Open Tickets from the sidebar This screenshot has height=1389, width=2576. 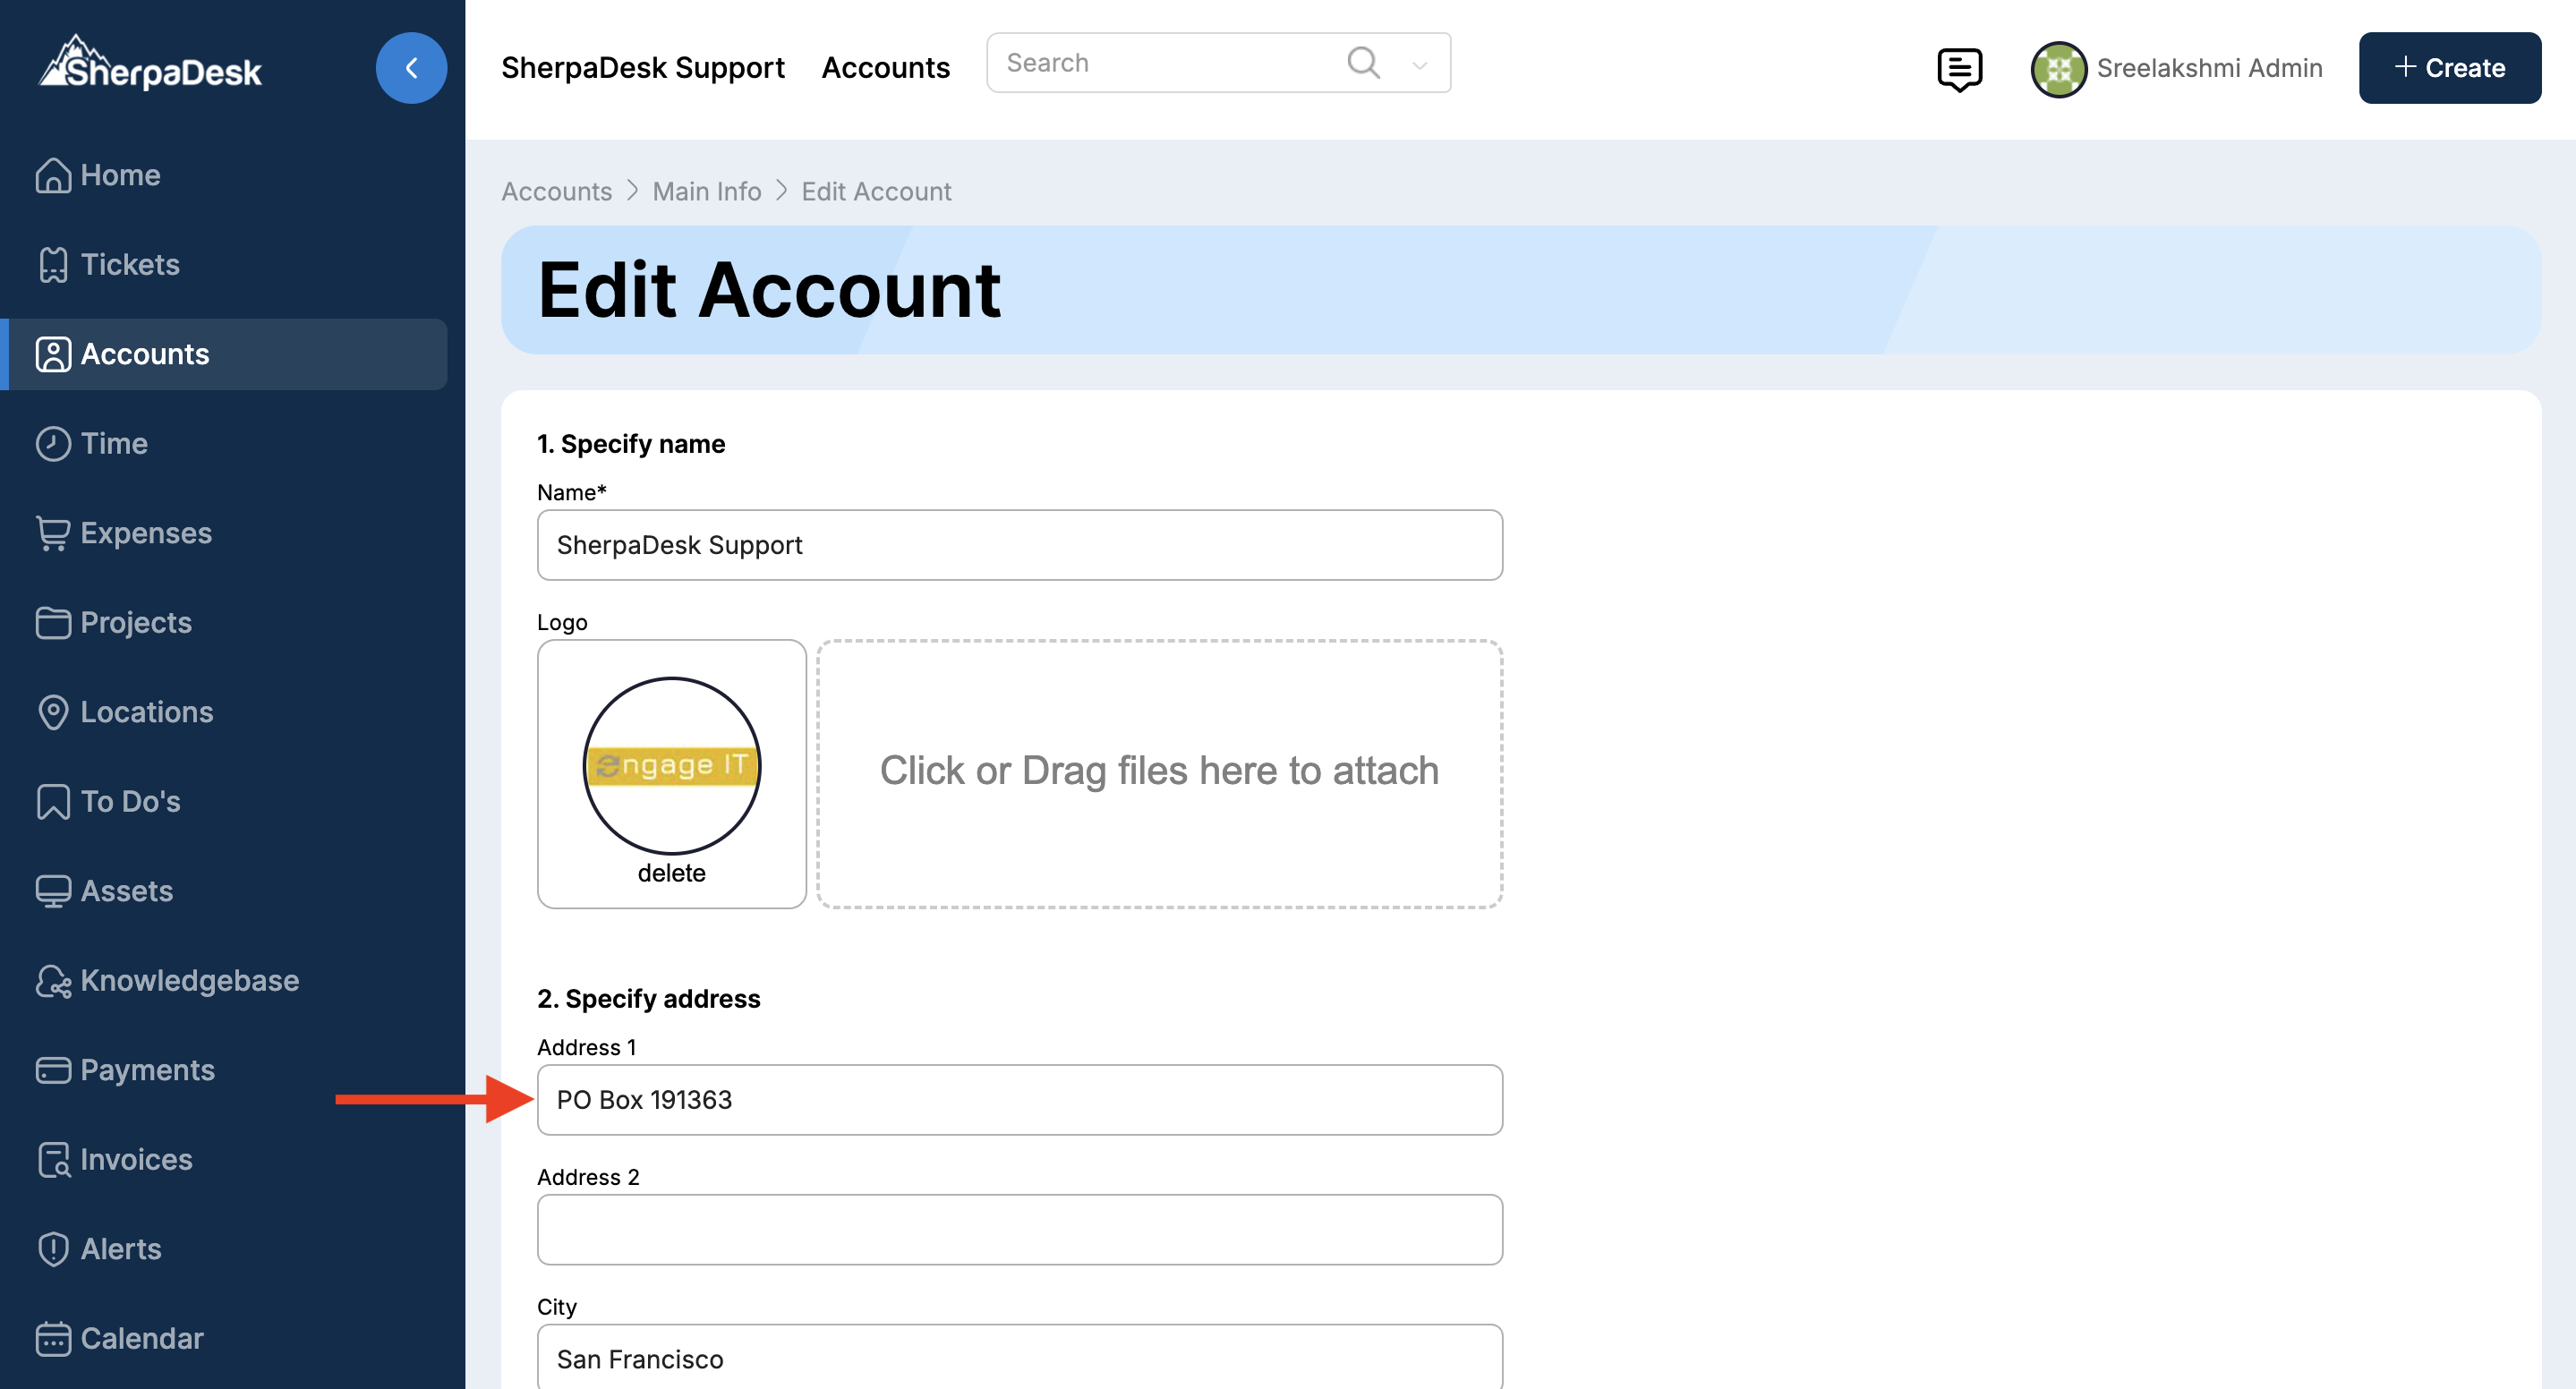pos(129,264)
